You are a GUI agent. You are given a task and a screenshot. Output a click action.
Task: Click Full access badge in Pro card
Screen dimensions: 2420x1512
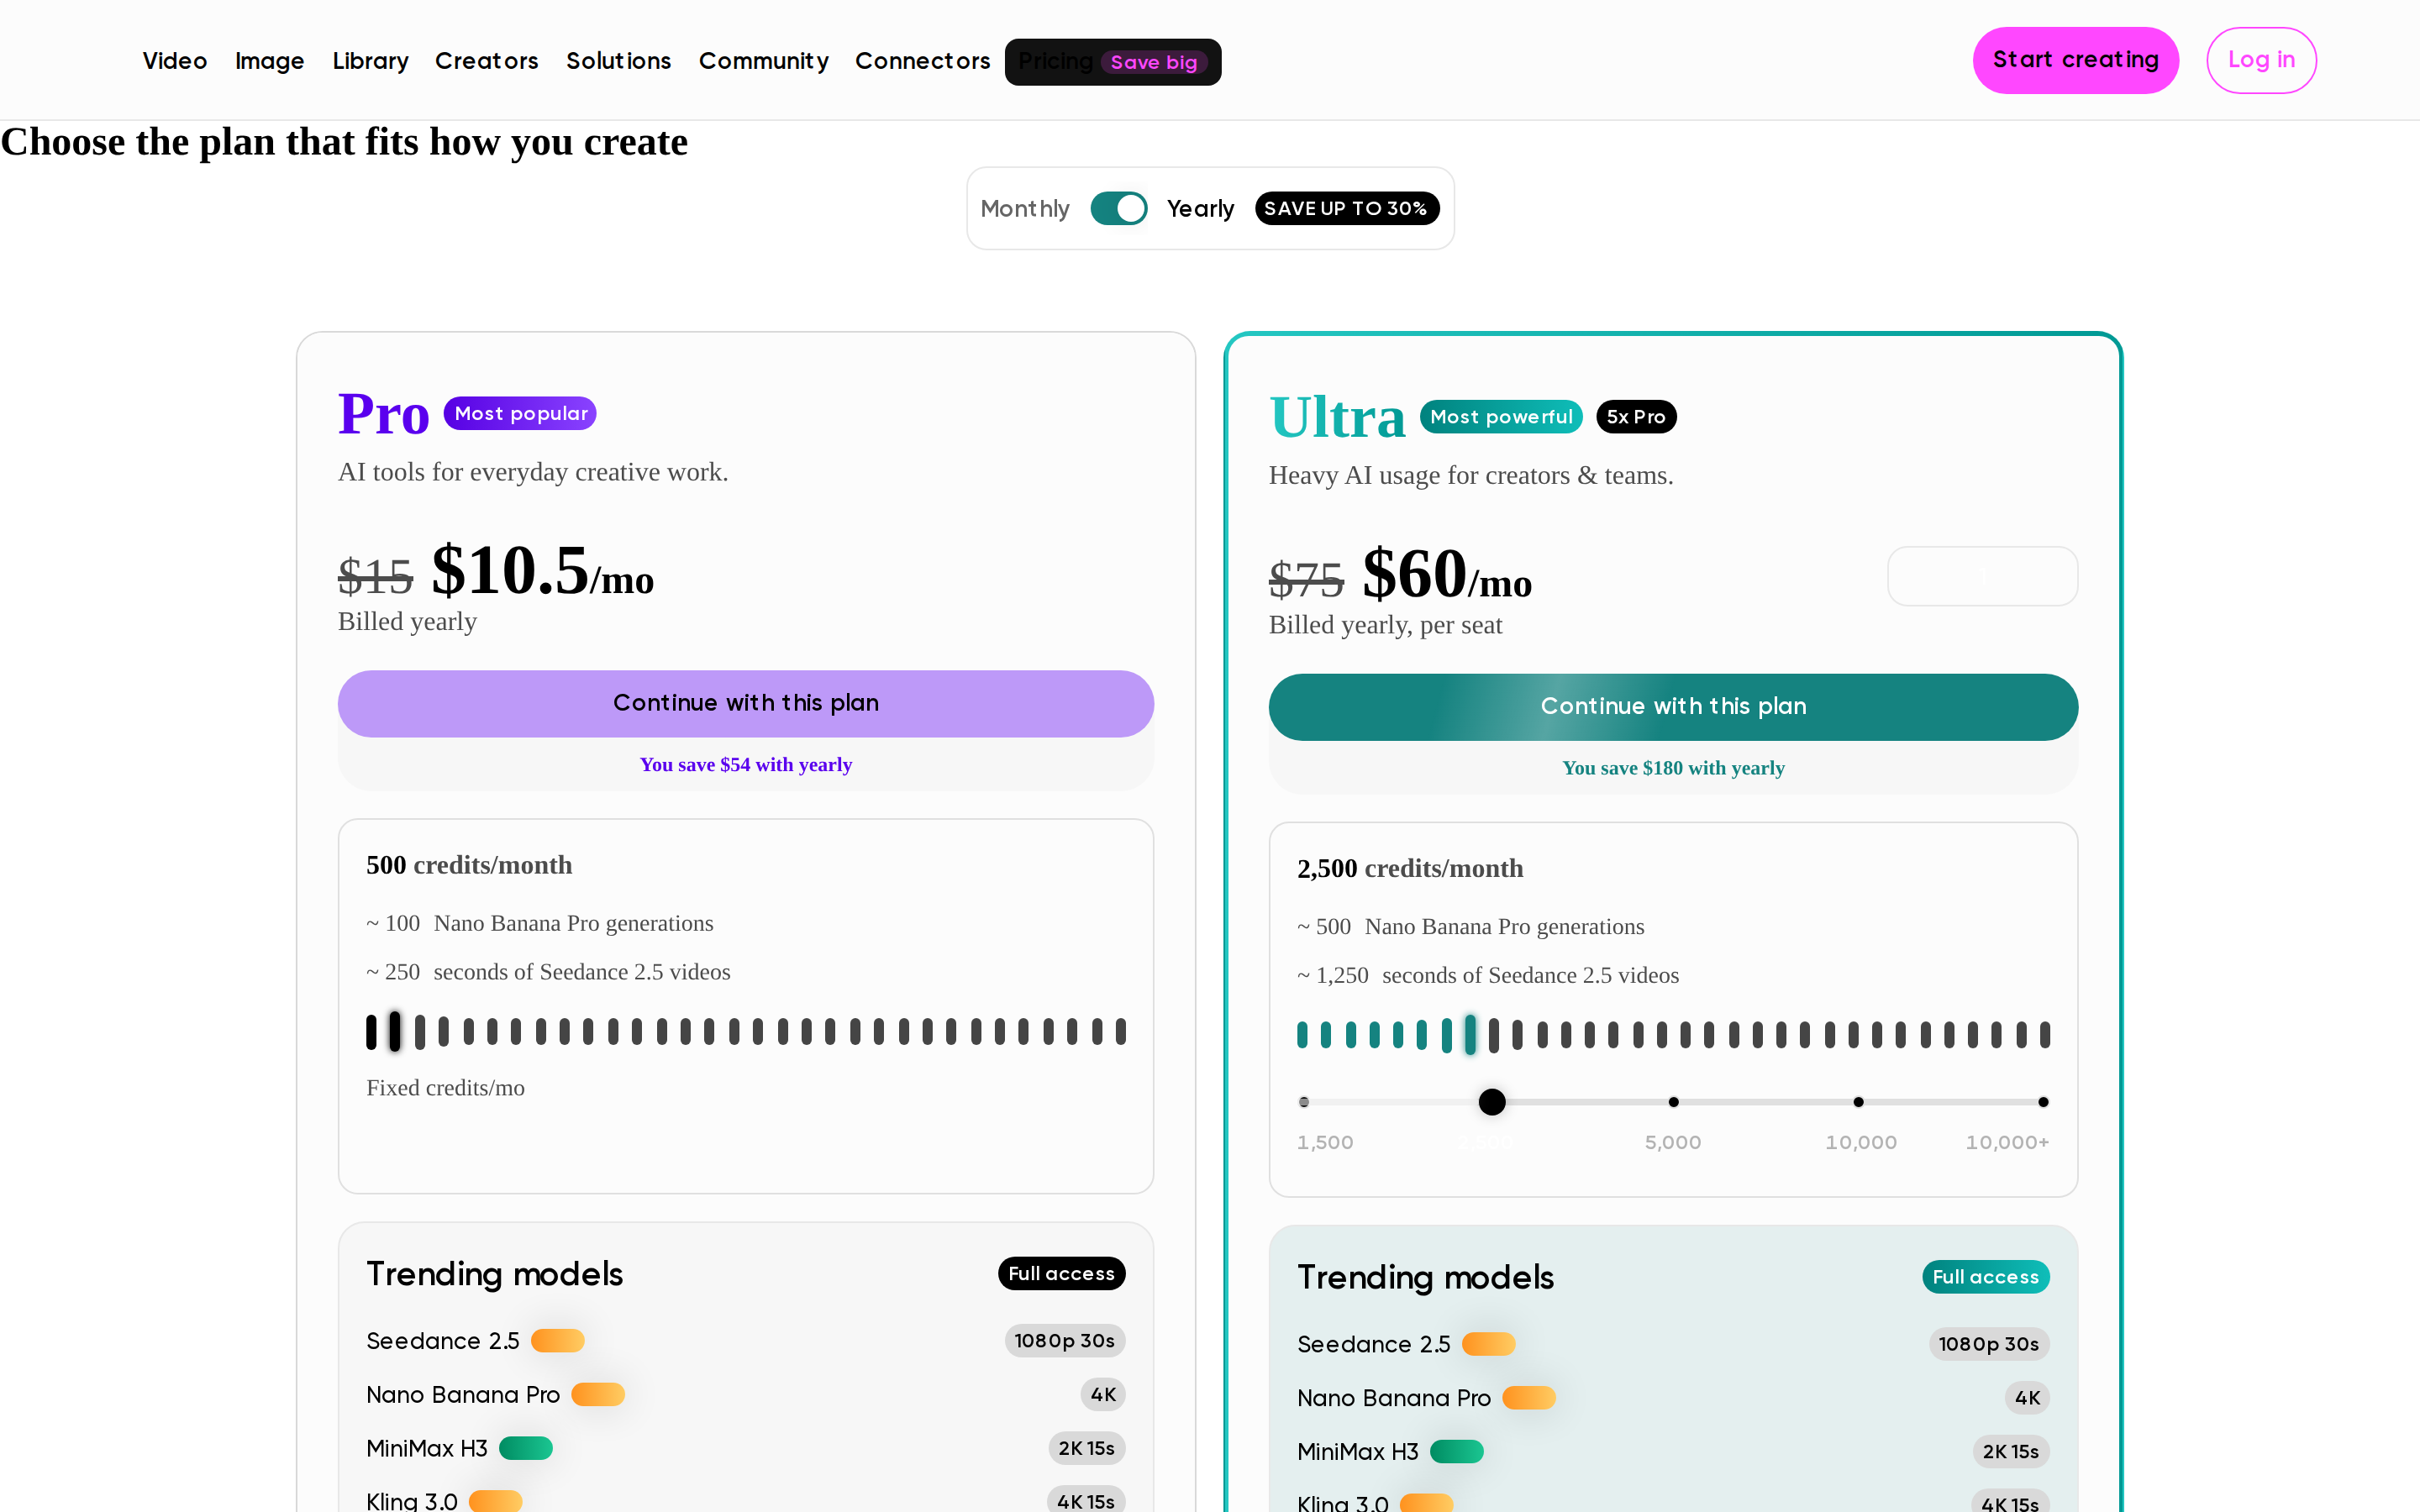tap(1061, 1273)
